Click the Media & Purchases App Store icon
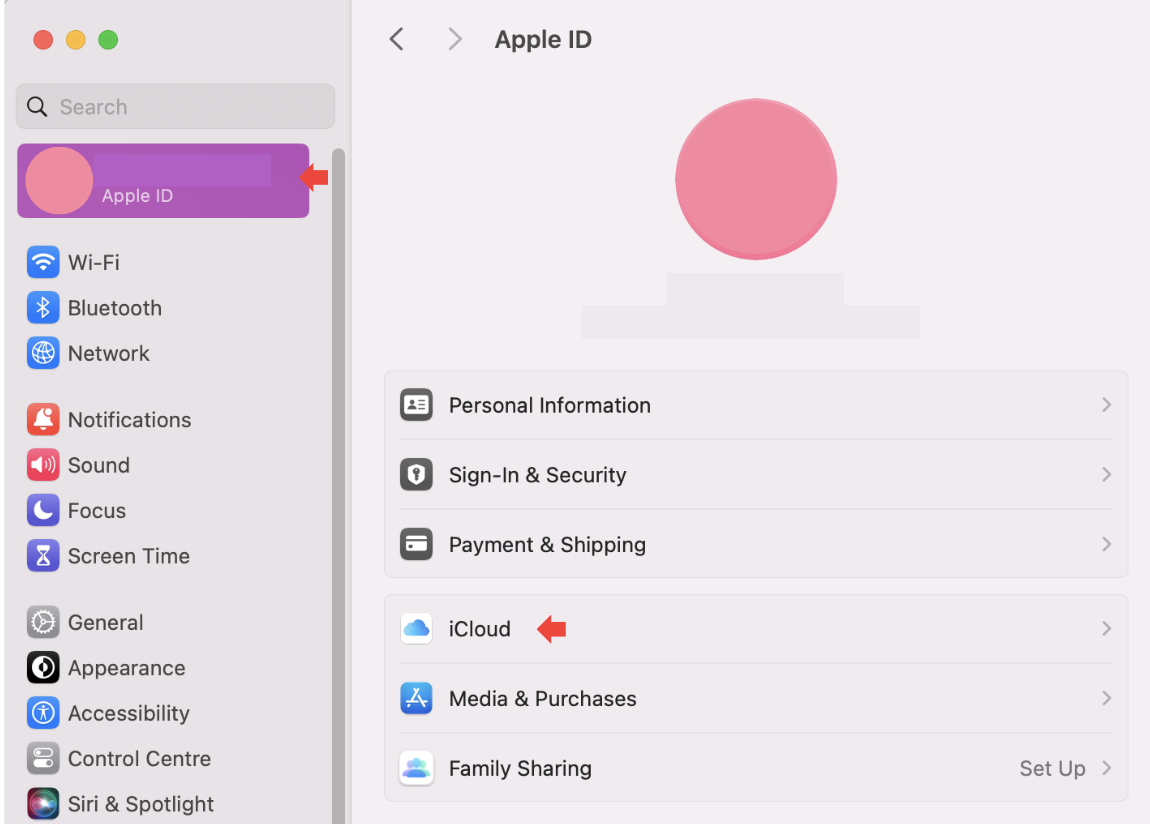This screenshot has height=824, width=1150. (416, 698)
